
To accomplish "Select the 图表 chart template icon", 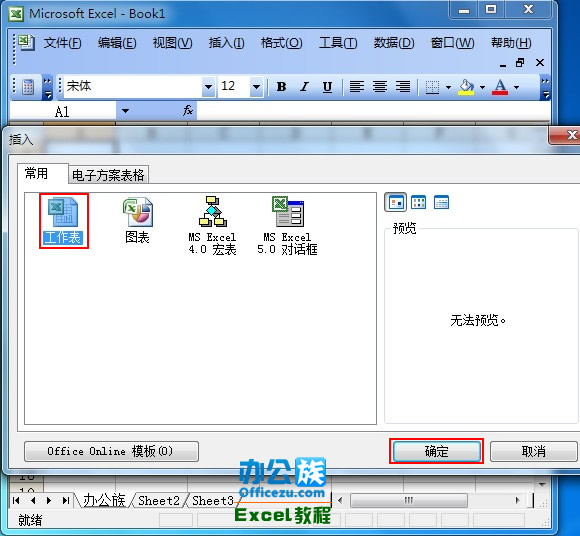I will (138, 220).
